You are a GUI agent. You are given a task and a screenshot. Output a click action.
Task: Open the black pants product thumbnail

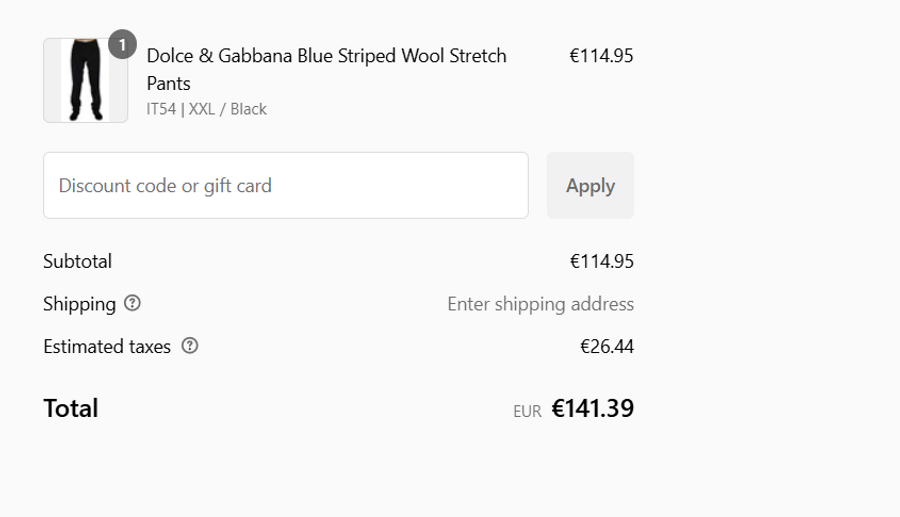click(x=85, y=81)
